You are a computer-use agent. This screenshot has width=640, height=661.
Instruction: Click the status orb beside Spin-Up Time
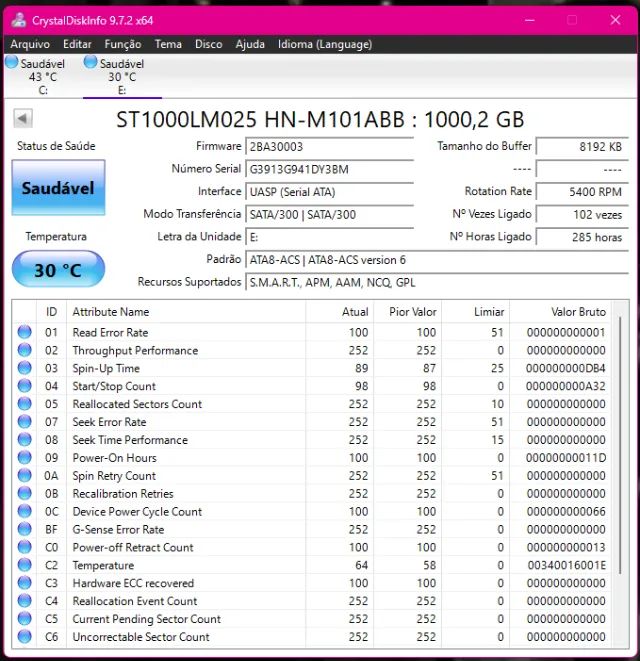tap(25, 369)
